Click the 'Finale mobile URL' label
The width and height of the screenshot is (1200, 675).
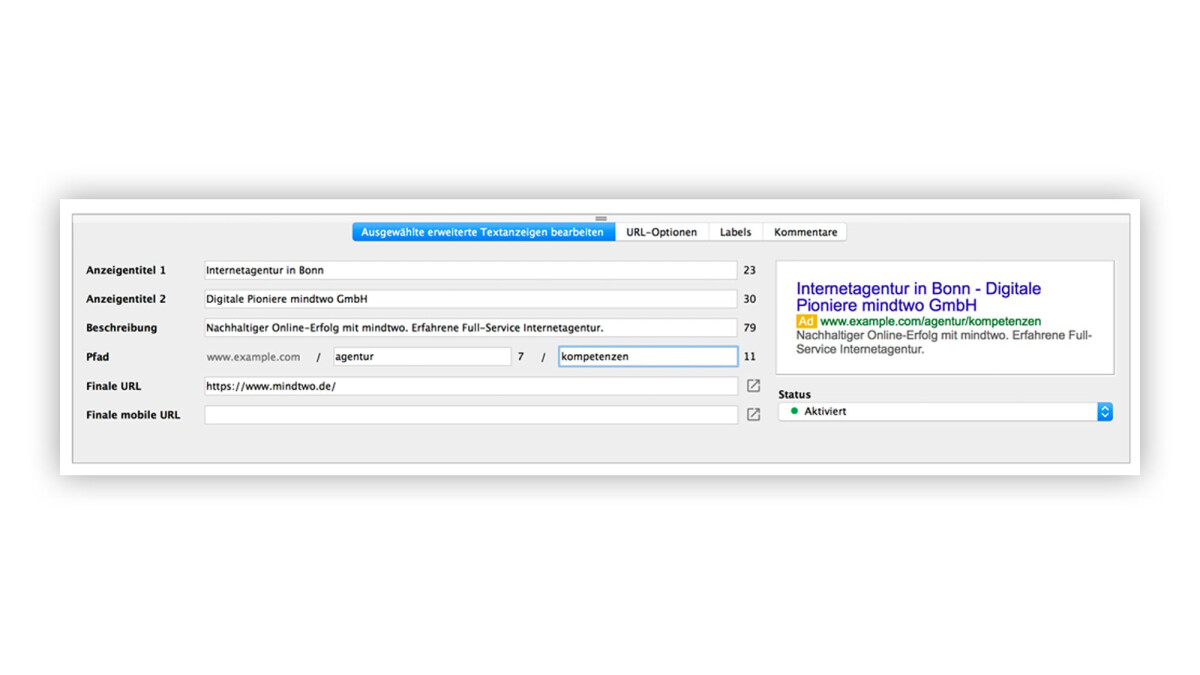(133, 414)
